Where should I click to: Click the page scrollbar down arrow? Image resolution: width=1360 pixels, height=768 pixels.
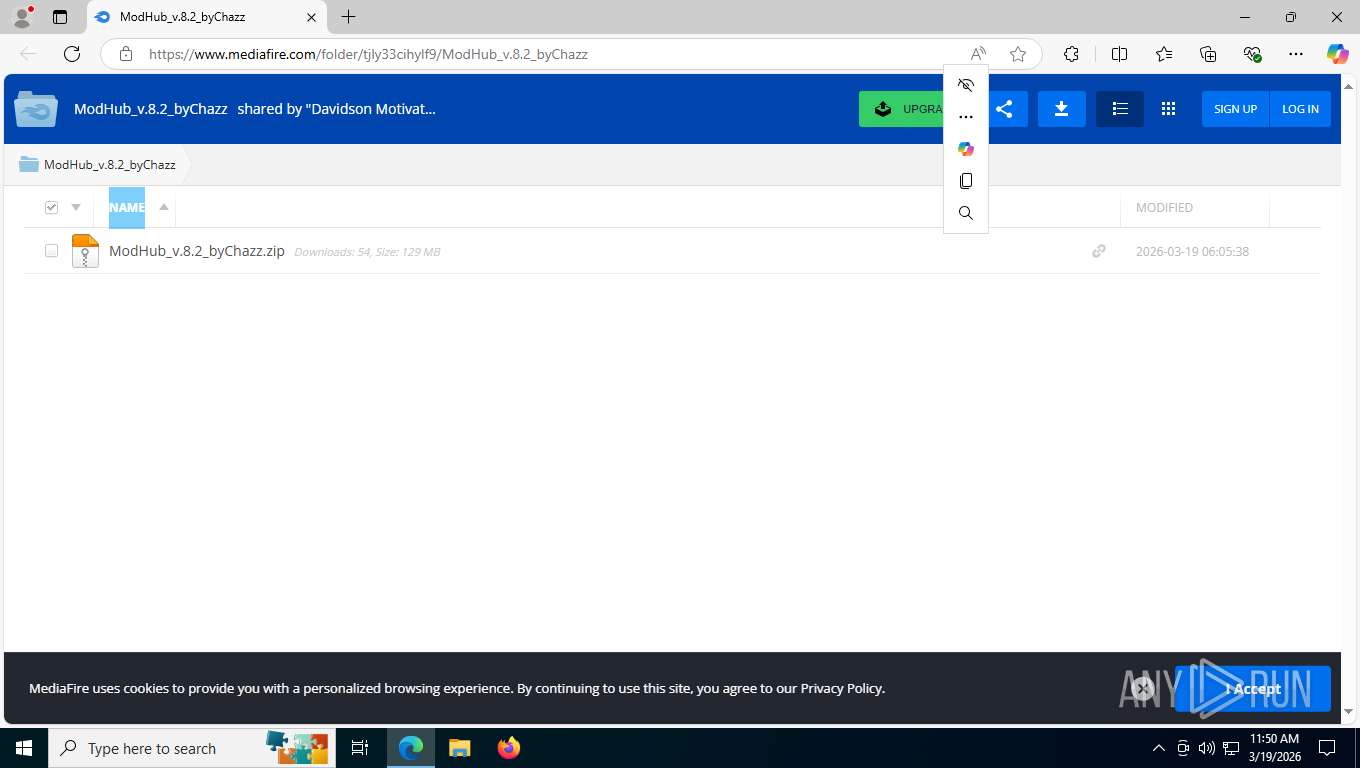click(x=1349, y=712)
